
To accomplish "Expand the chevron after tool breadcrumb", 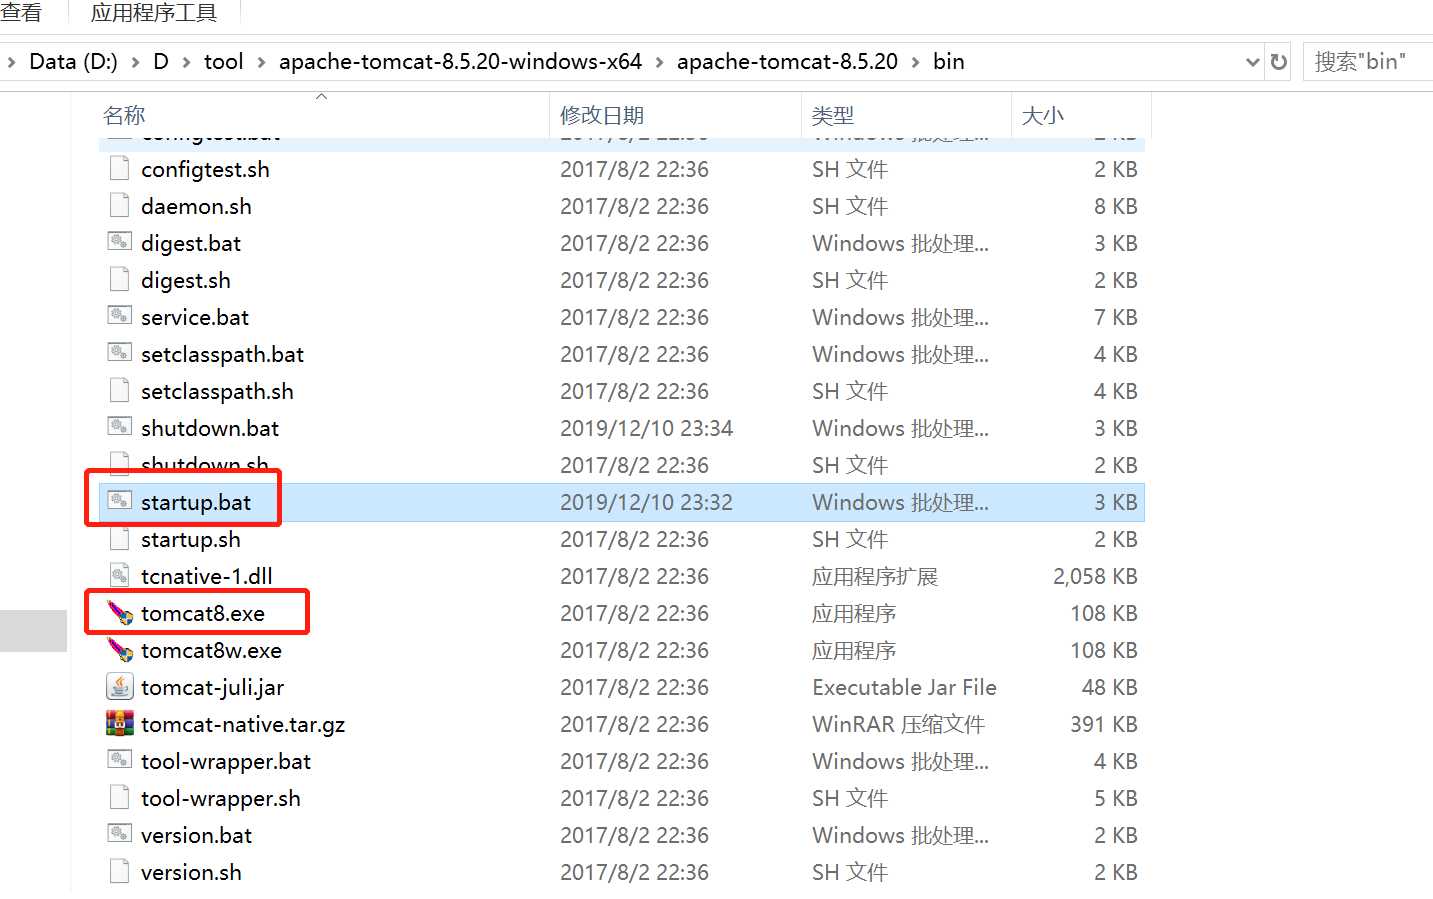I will 261,62.
